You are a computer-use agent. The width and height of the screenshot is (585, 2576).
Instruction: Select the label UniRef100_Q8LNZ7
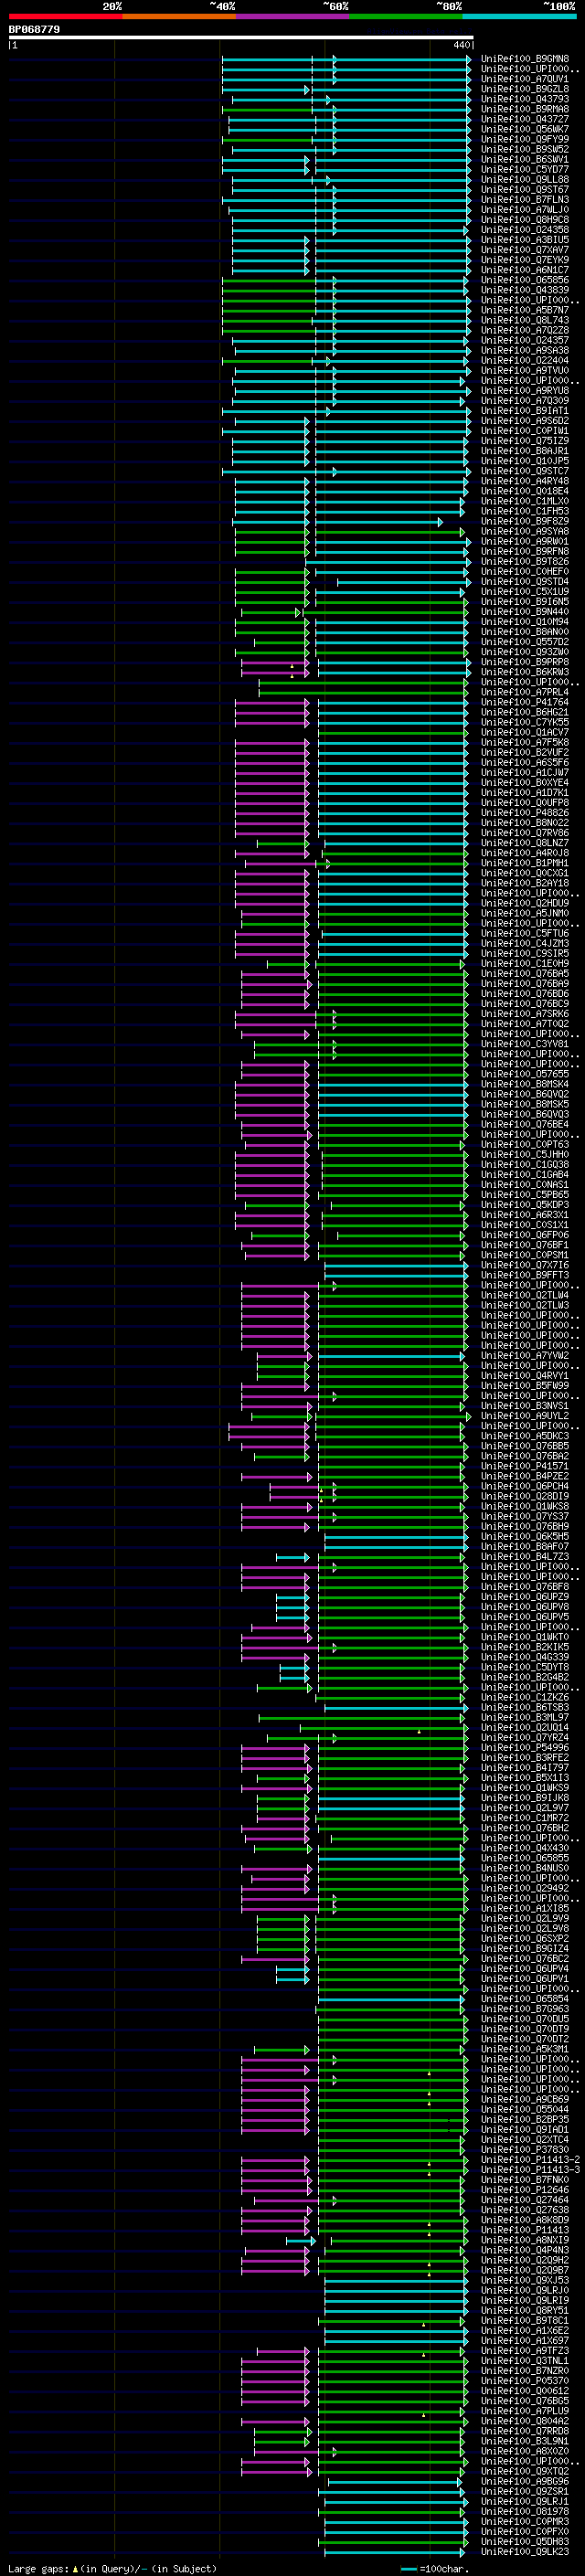point(525,843)
